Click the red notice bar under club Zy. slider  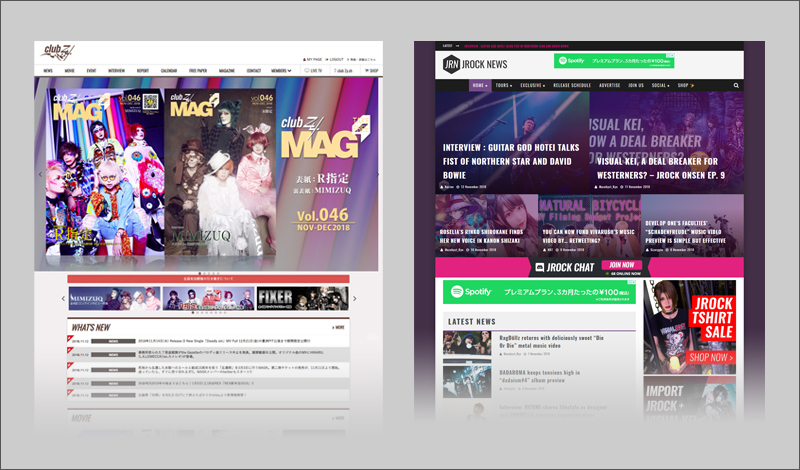(208, 279)
